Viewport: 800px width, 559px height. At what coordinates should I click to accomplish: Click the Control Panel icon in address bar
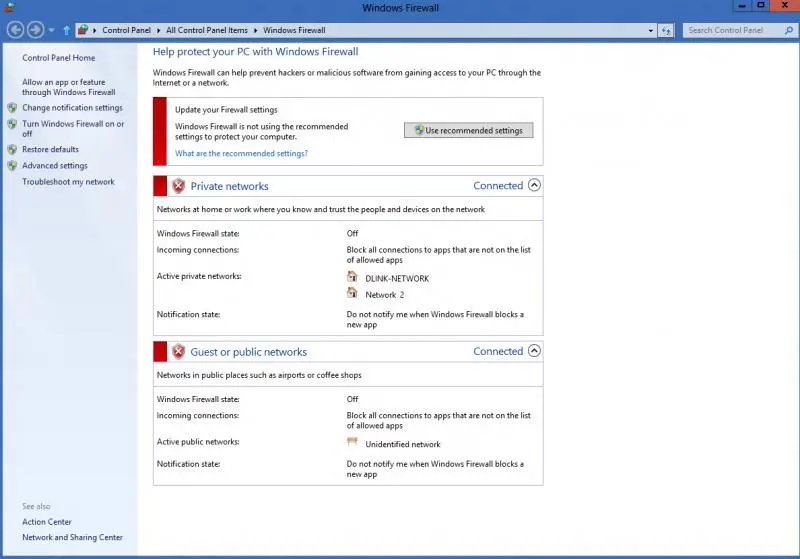(x=83, y=30)
